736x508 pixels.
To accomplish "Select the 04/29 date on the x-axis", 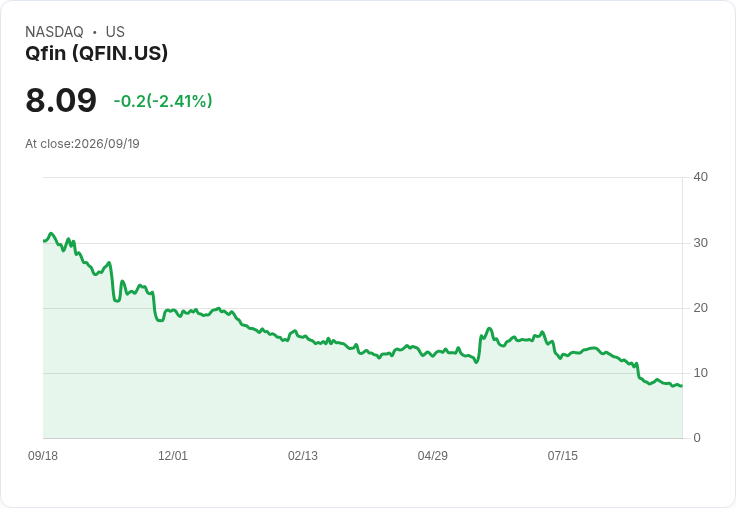I will pos(432,455).
